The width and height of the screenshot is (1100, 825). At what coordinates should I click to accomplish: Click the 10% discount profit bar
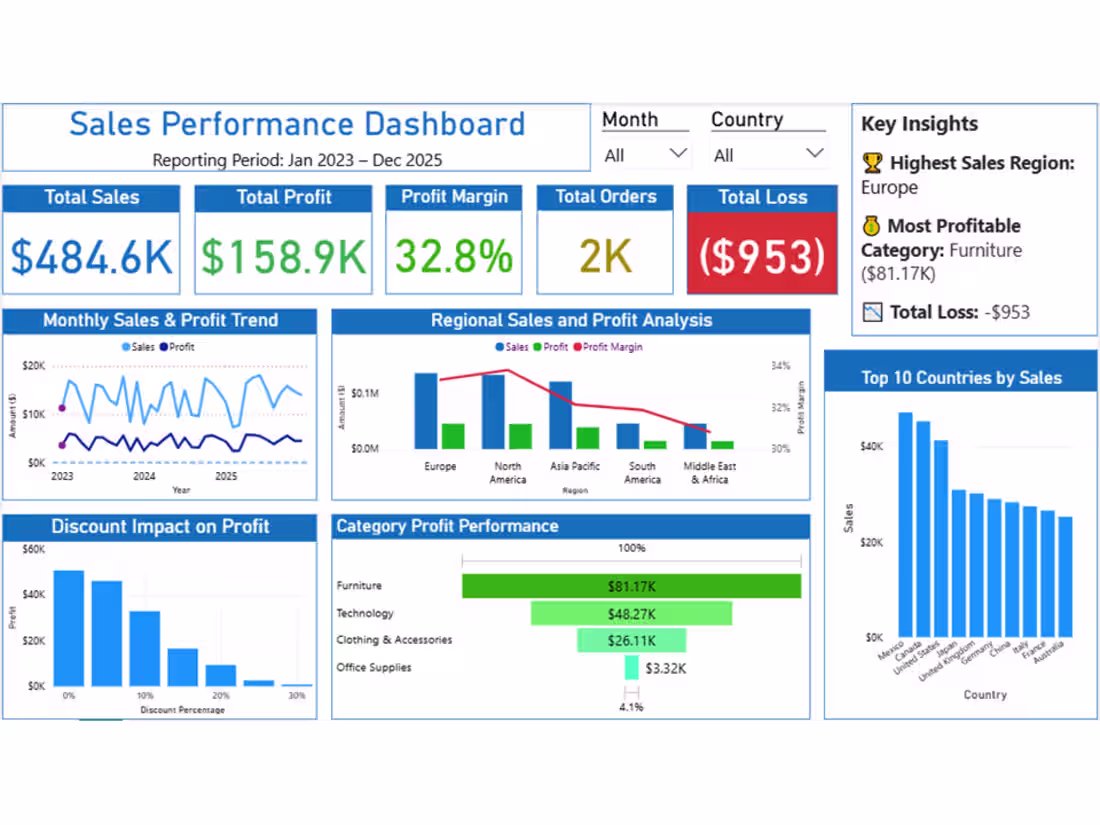[145, 649]
